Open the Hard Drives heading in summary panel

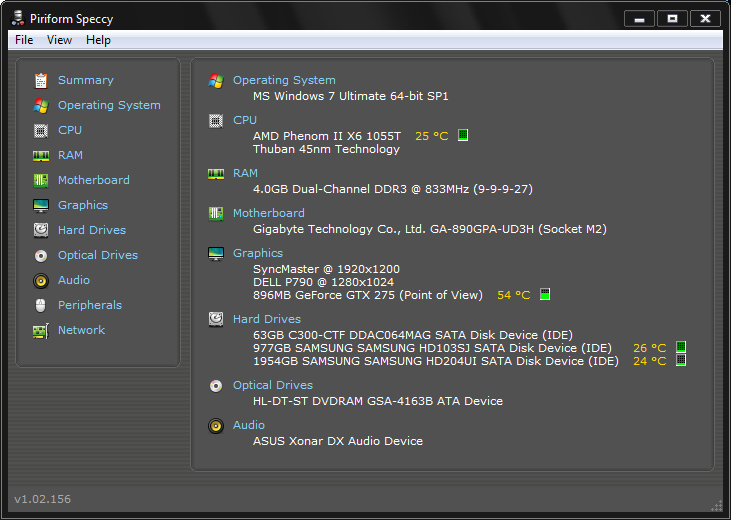pyautogui.click(x=266, y=319)
